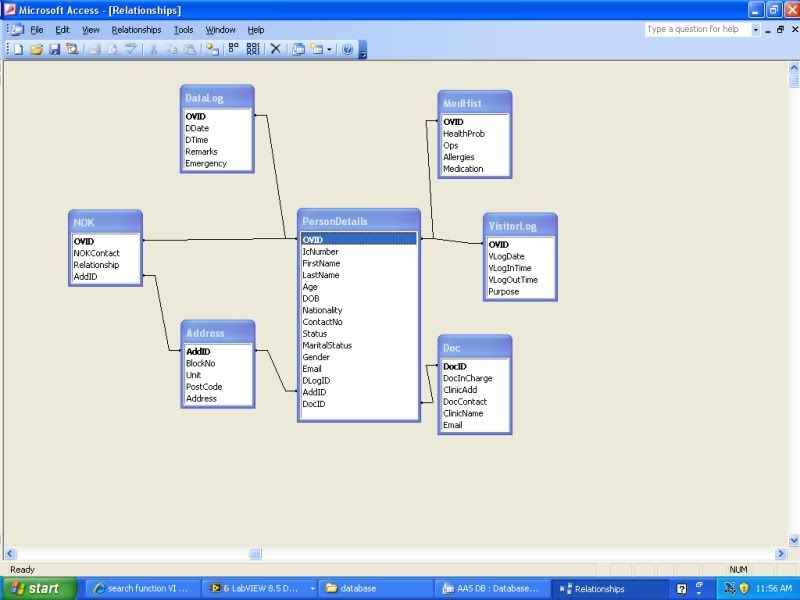Select OVID field in PersonDetails table
Image resolution: width=800 pixels, height=600 pixels.
click(x=358, y=240)
